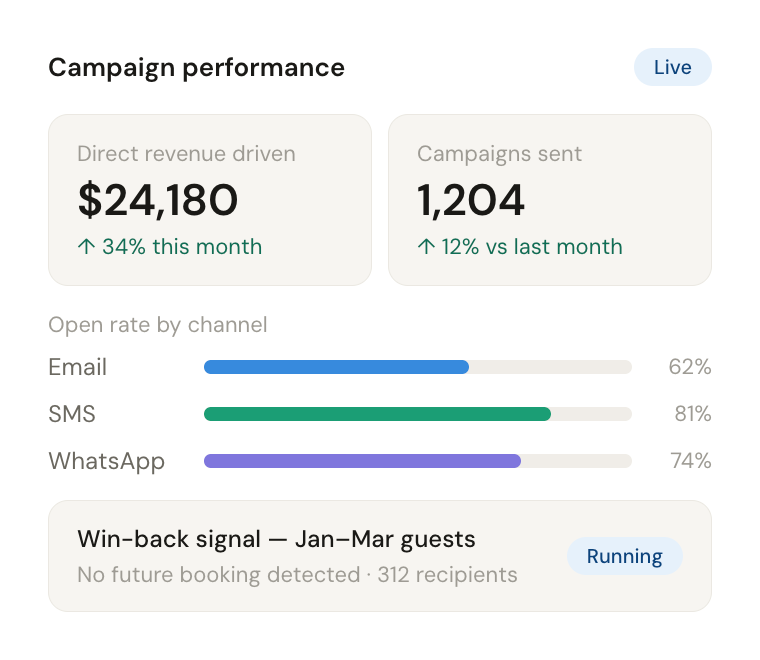Click the green SMS open rate bar
The width and height of the screenshot is (760, 660).
tap(377, 414)
